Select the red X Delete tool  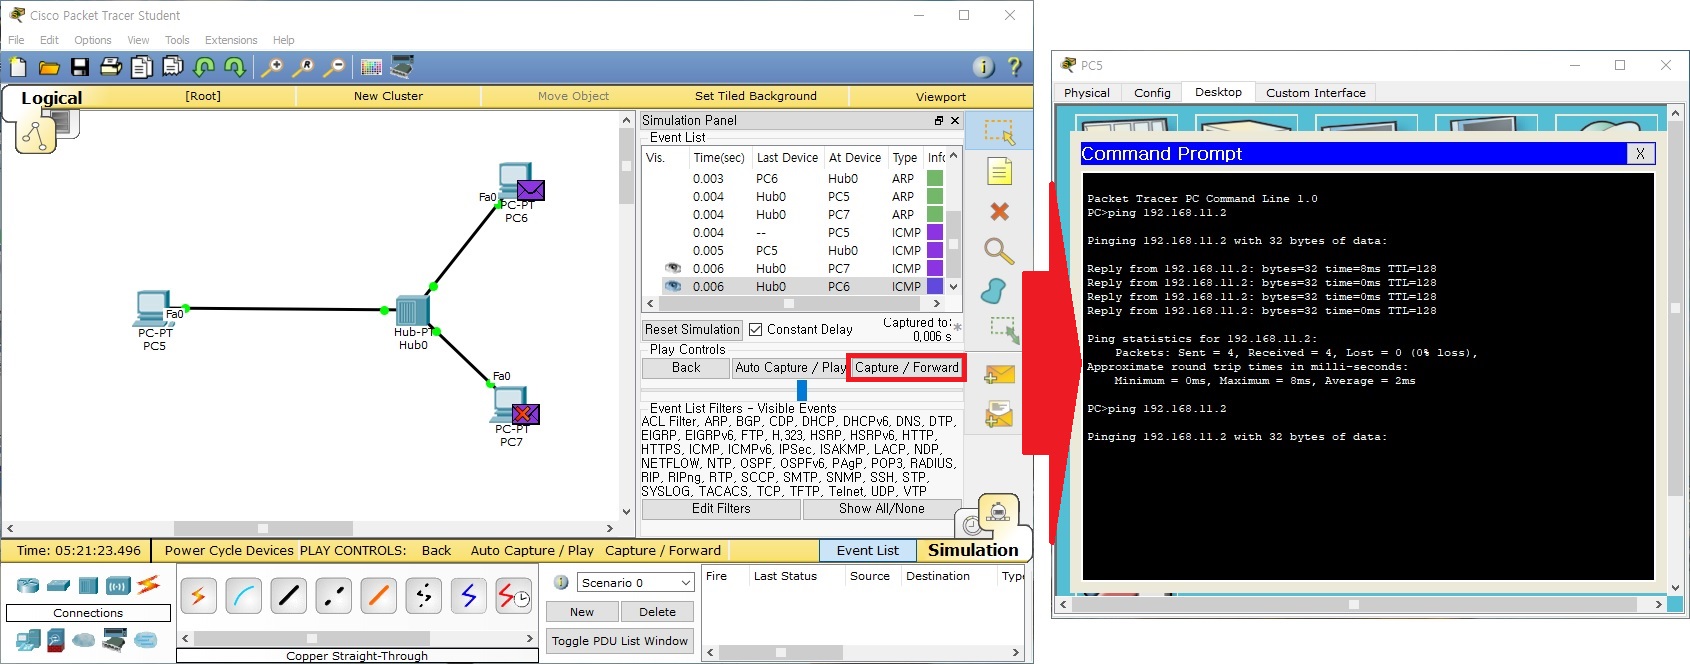999,211
